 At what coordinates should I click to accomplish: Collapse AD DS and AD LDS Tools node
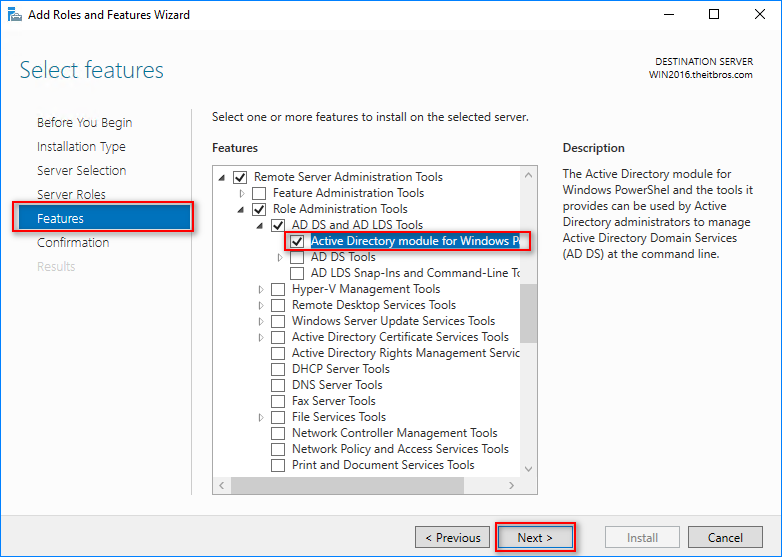[260, 225]
